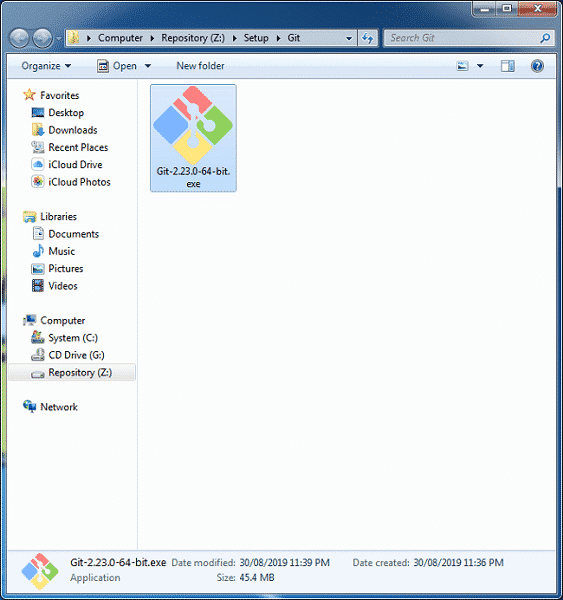Click the Documents library icon
563x600 pixels.
(x=38, y=233)
